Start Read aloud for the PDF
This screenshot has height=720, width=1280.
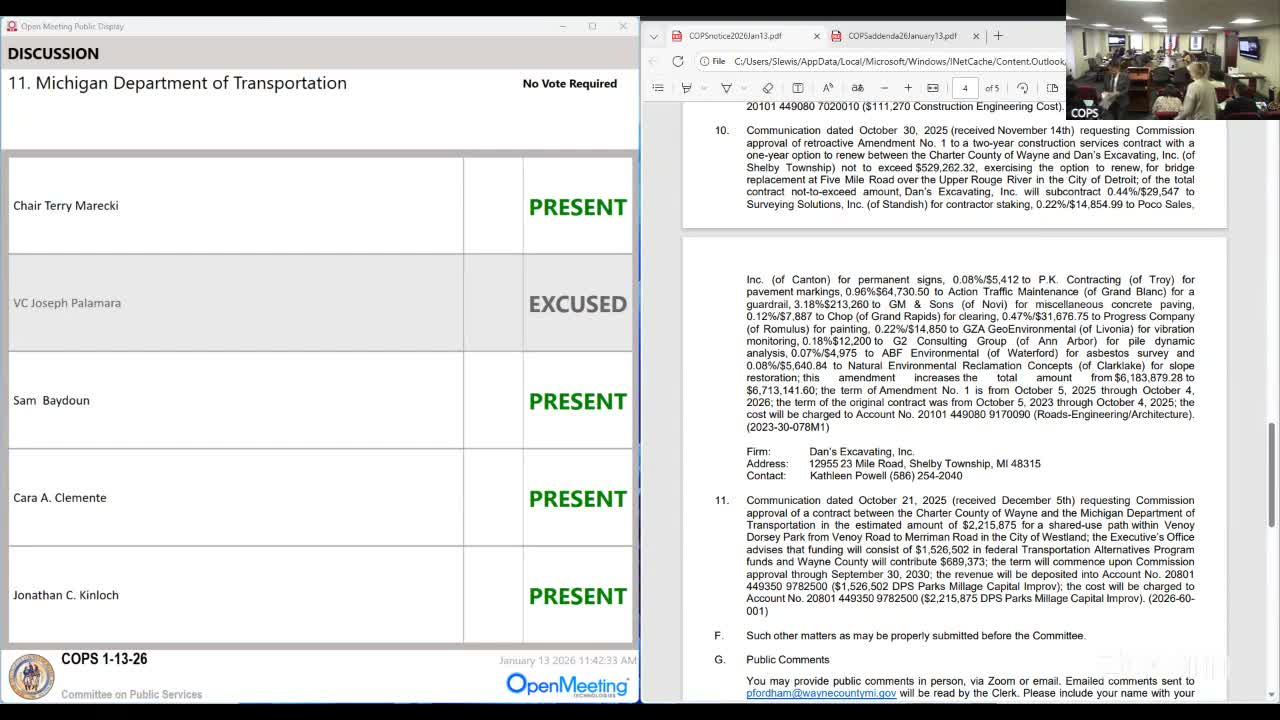point(826,88)
